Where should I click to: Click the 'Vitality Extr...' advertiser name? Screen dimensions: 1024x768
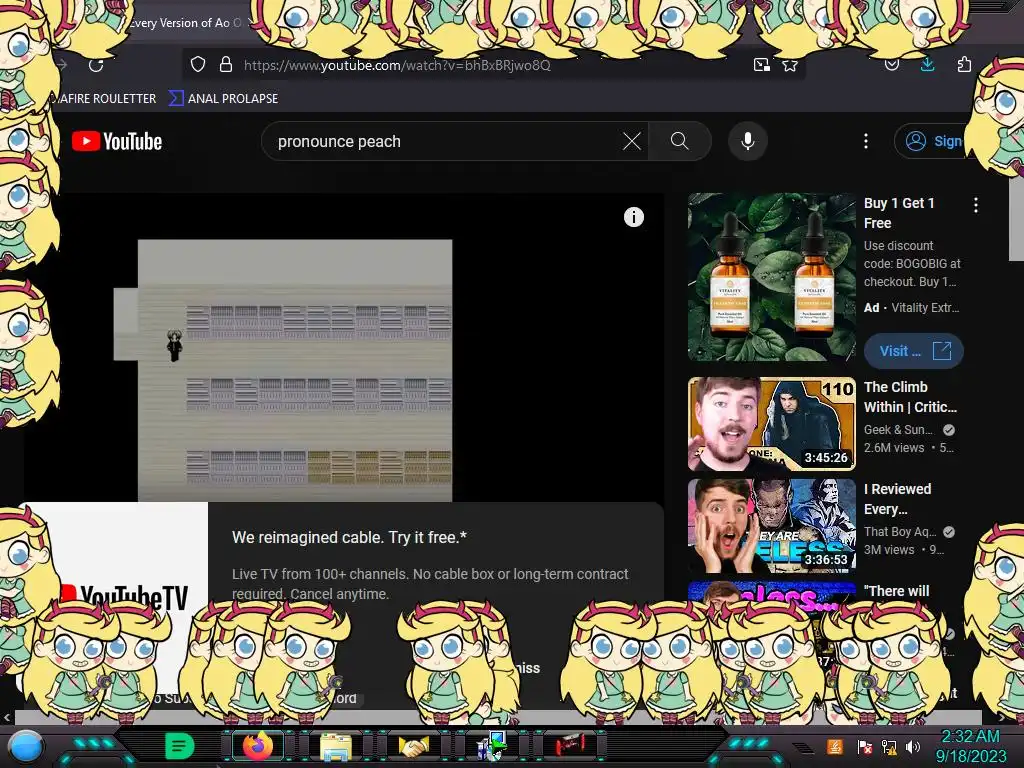(925, 308)
